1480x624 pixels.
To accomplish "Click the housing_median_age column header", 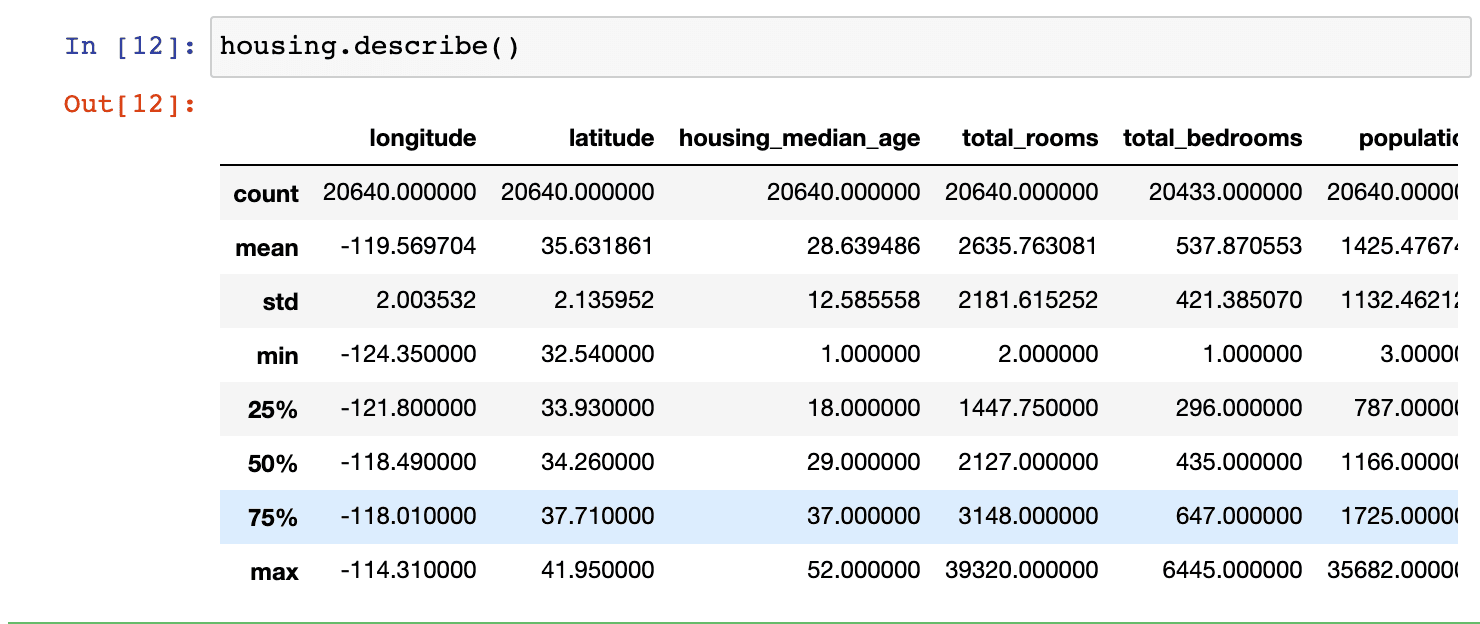I will pyautogui.click(x=799, y=138).
